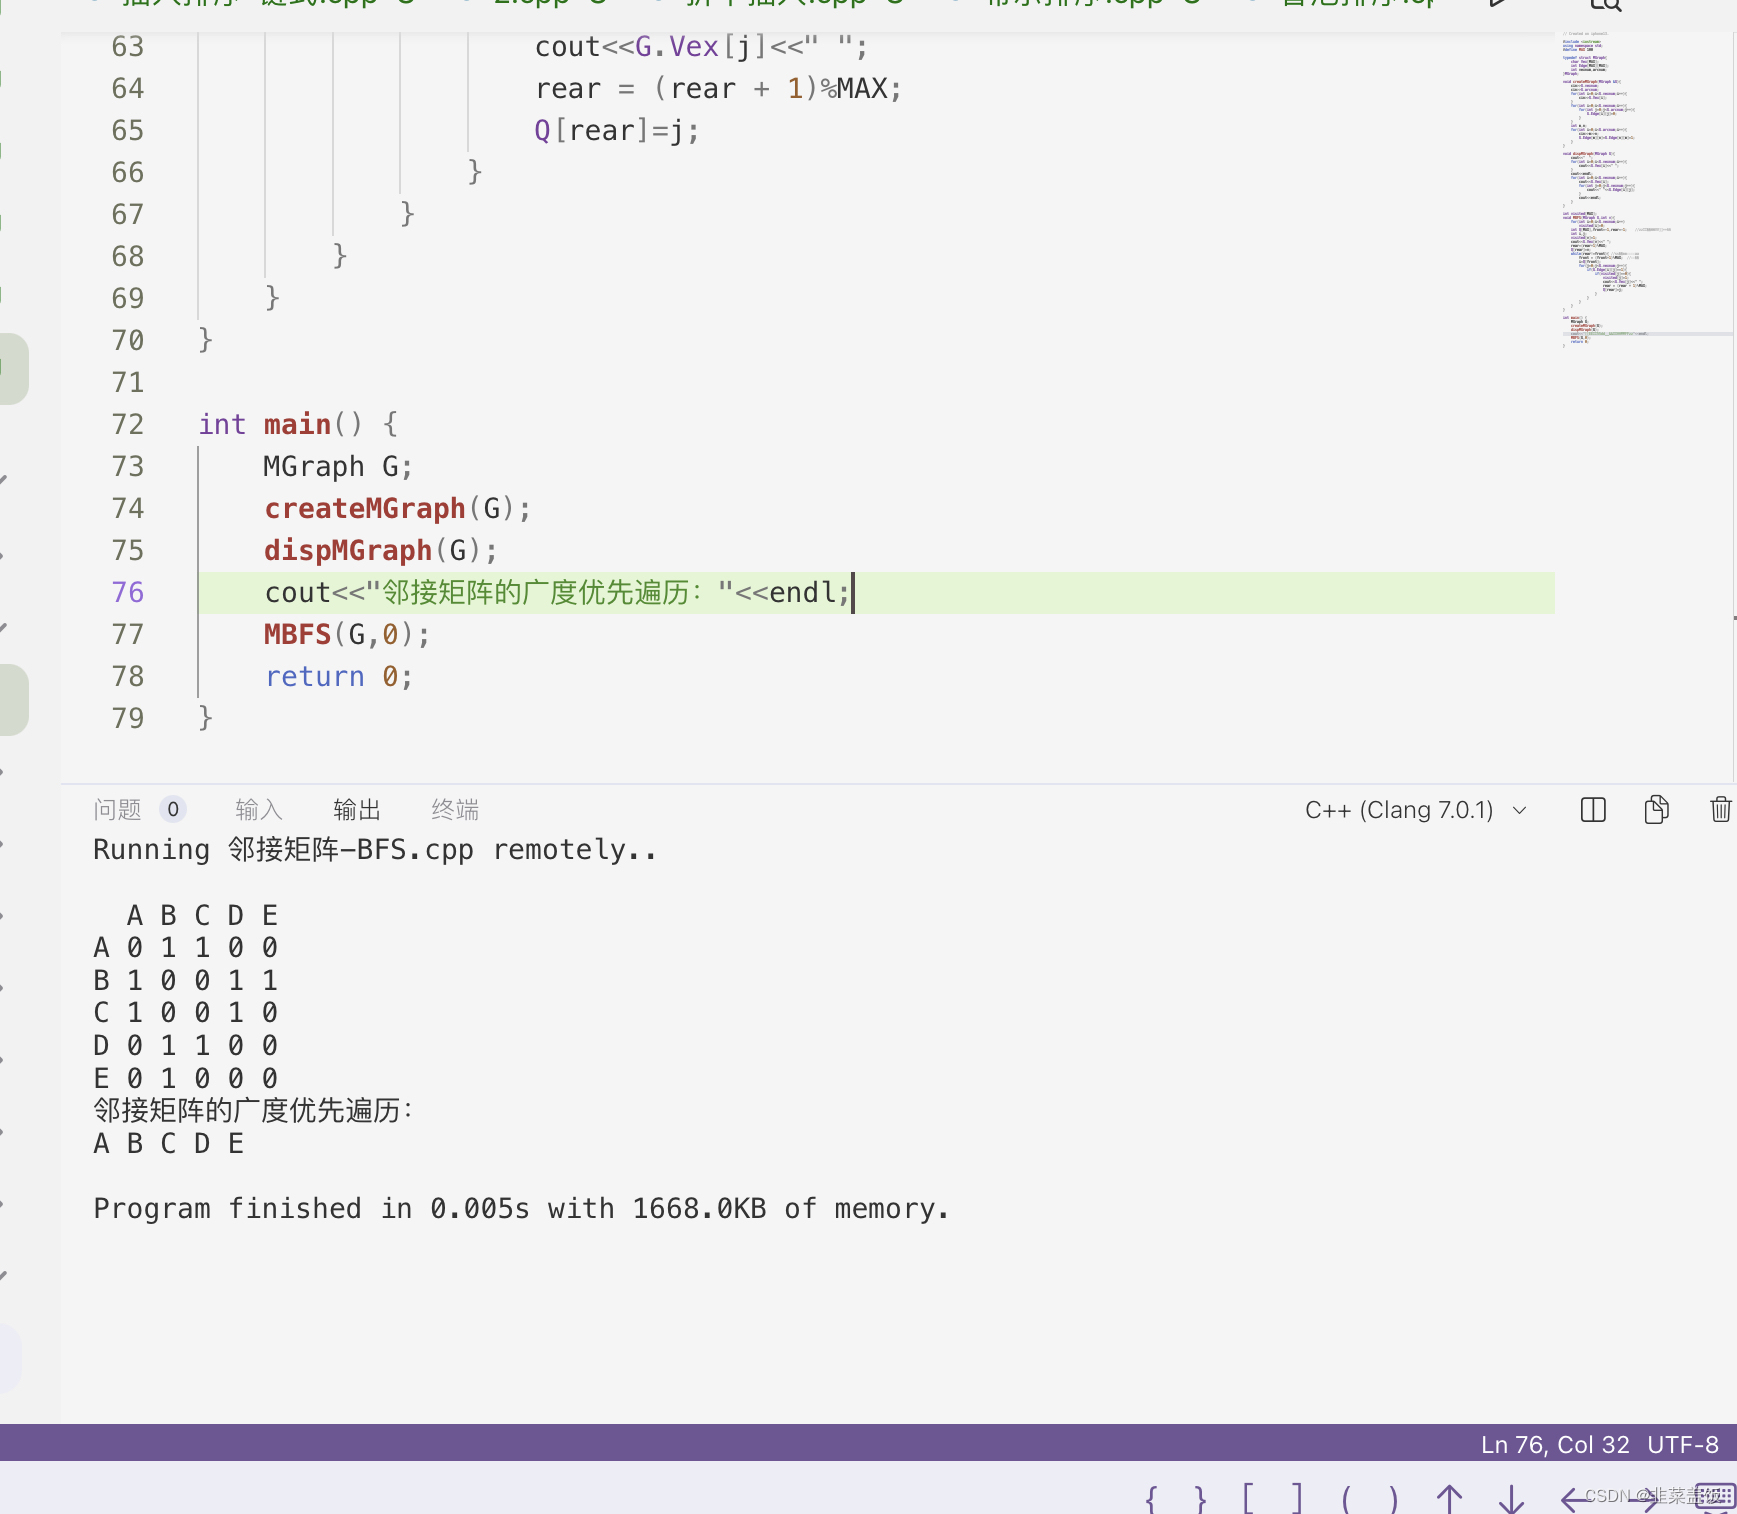Viewport: 1737px width, 1514px height.
Task: Switch to the 输入 input tab
Action: 259,809
